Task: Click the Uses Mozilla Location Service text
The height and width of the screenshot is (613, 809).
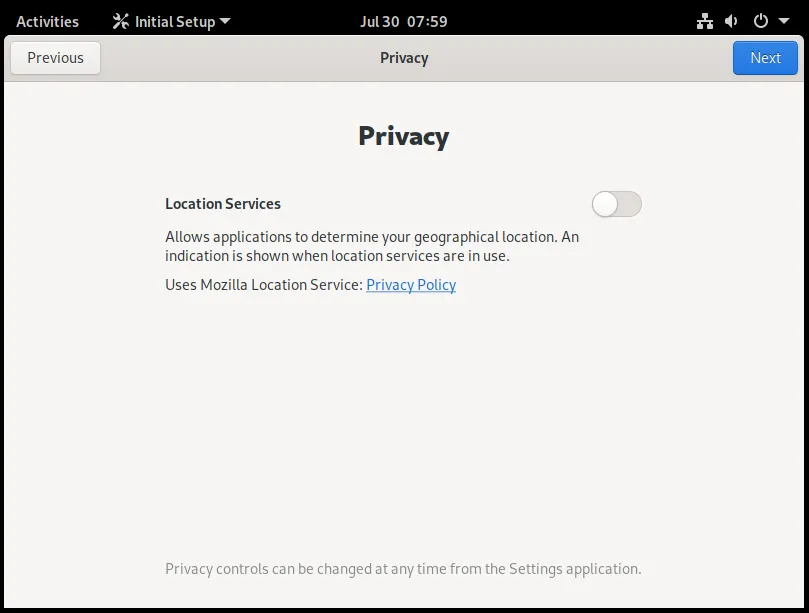Action: pyautogui.click(x=264, y=285)
